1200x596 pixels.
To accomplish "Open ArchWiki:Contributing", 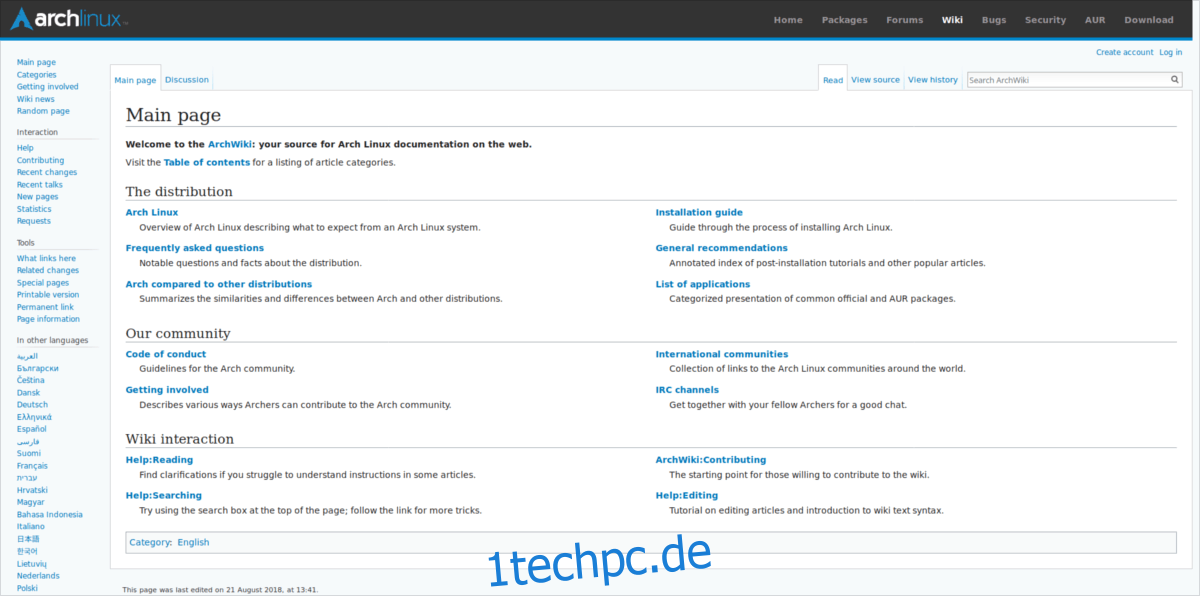I will [711, 460].
